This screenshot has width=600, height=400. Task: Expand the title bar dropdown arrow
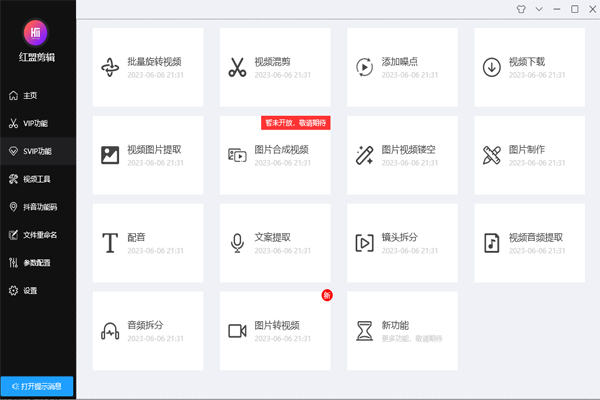[x=539, y=8]
